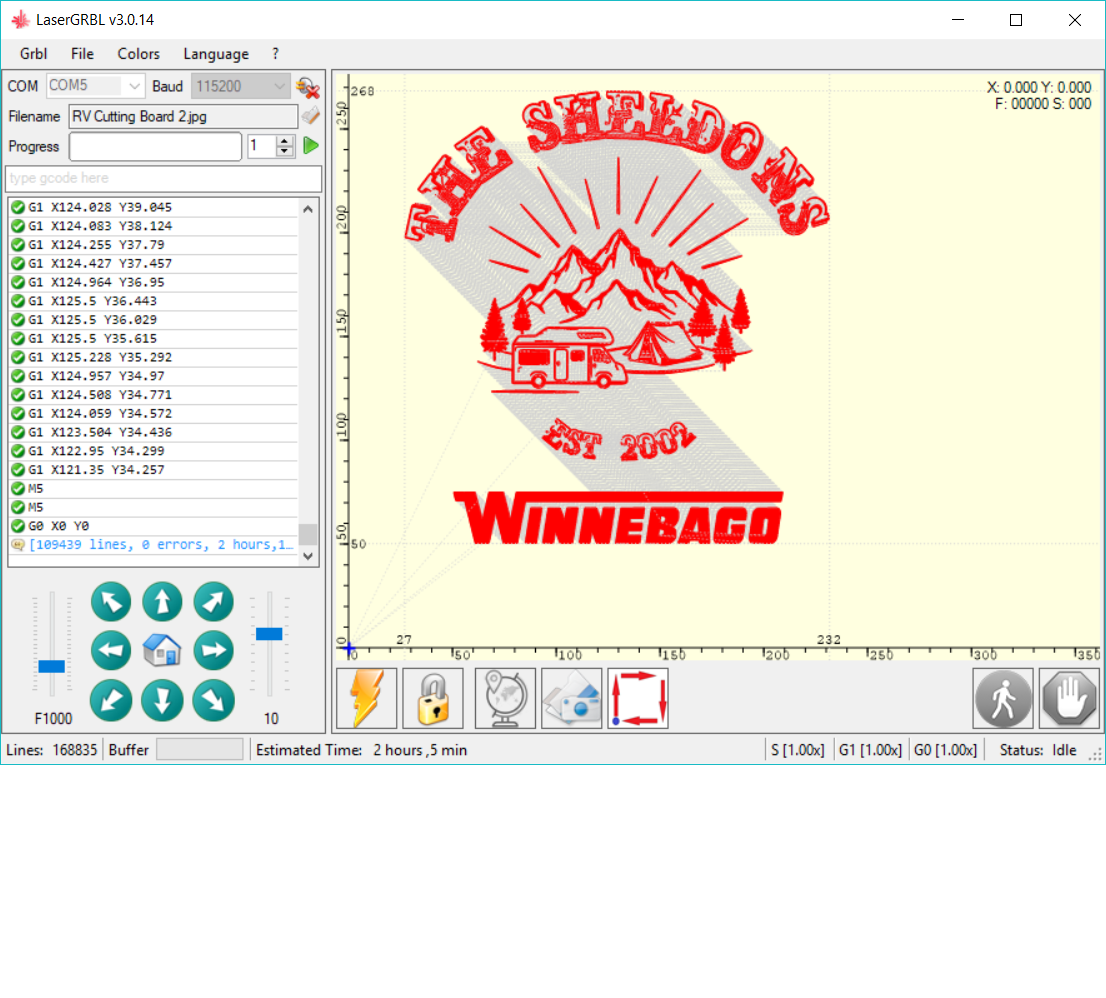Jog right with the right arrow button
The width and height of the screenshot is (1106, 998).
[214, 650]
